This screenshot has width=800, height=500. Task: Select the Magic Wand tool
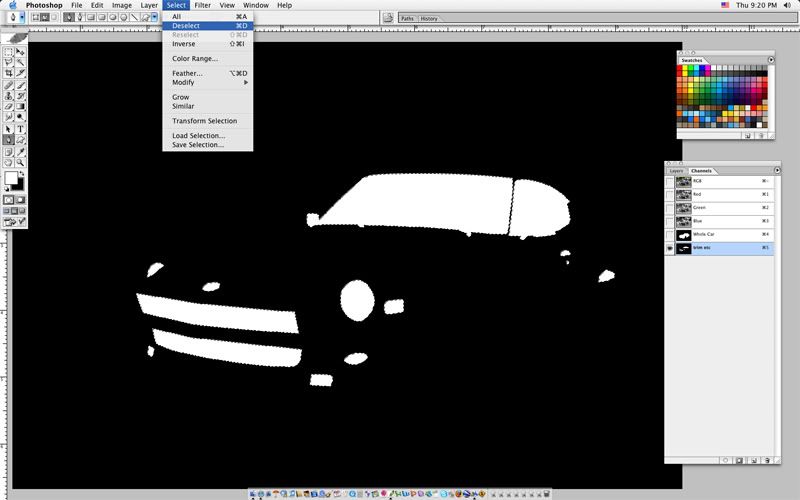(x=20, y=62)
